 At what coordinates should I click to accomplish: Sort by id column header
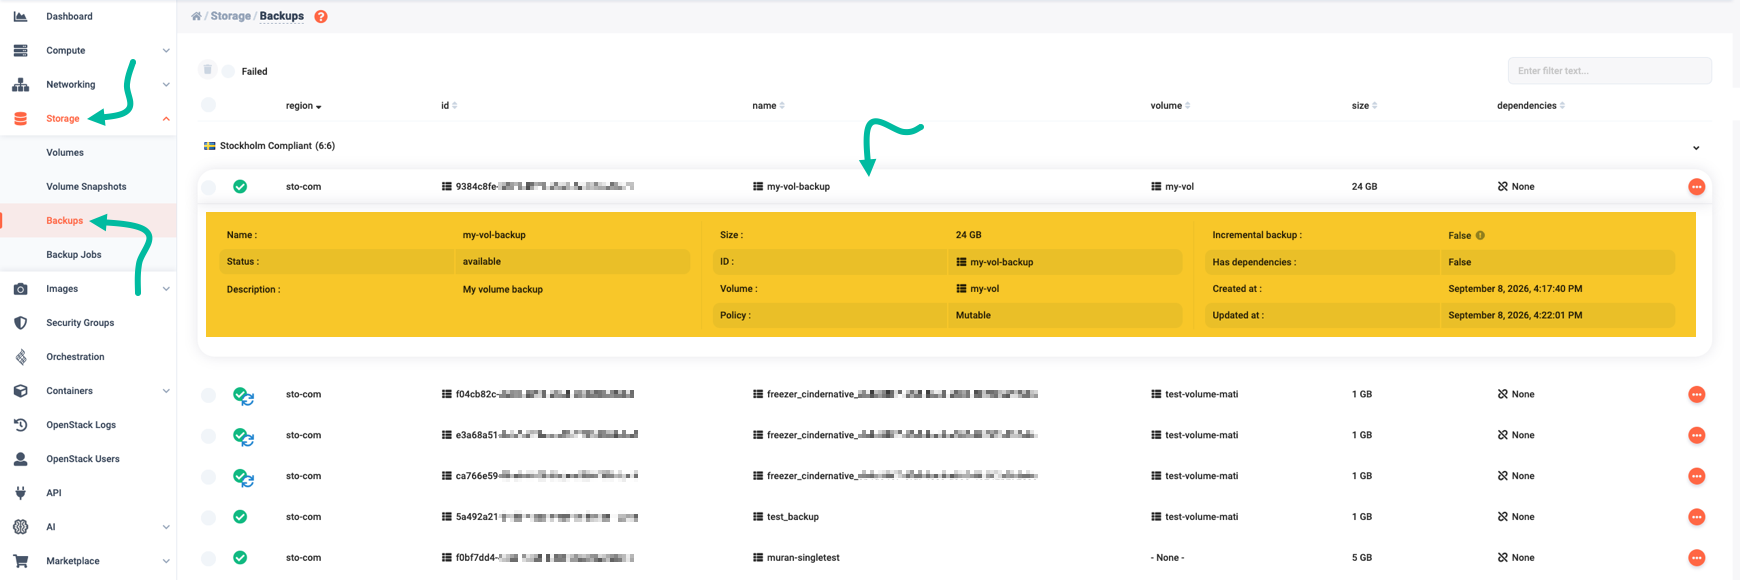coord(449,105)
